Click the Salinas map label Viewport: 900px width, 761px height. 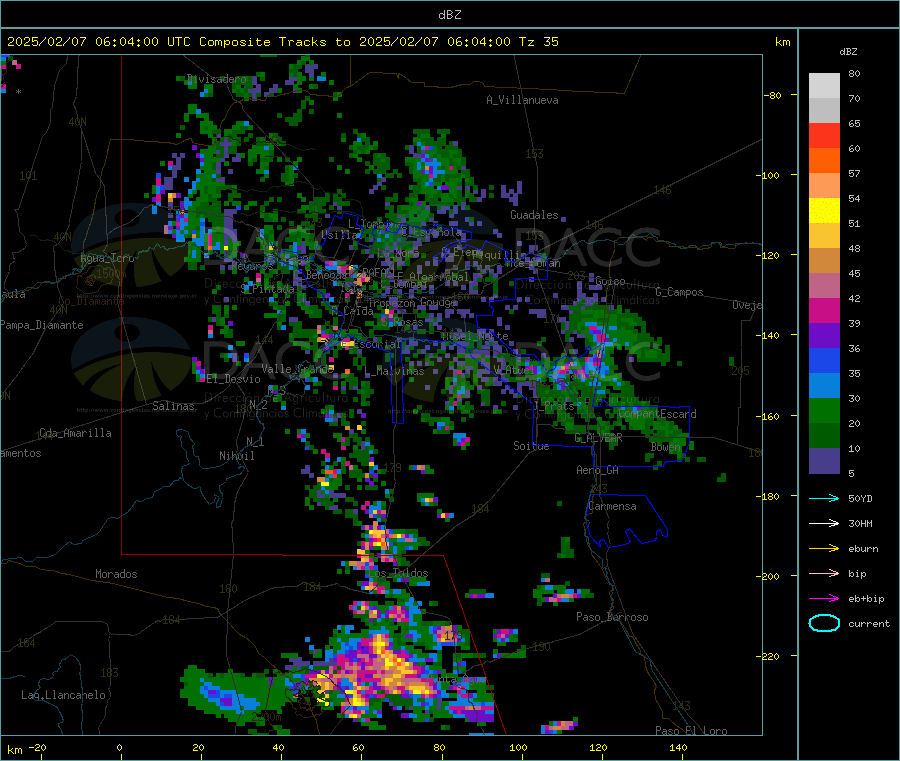pyautogui.click(x=173, y=406)
